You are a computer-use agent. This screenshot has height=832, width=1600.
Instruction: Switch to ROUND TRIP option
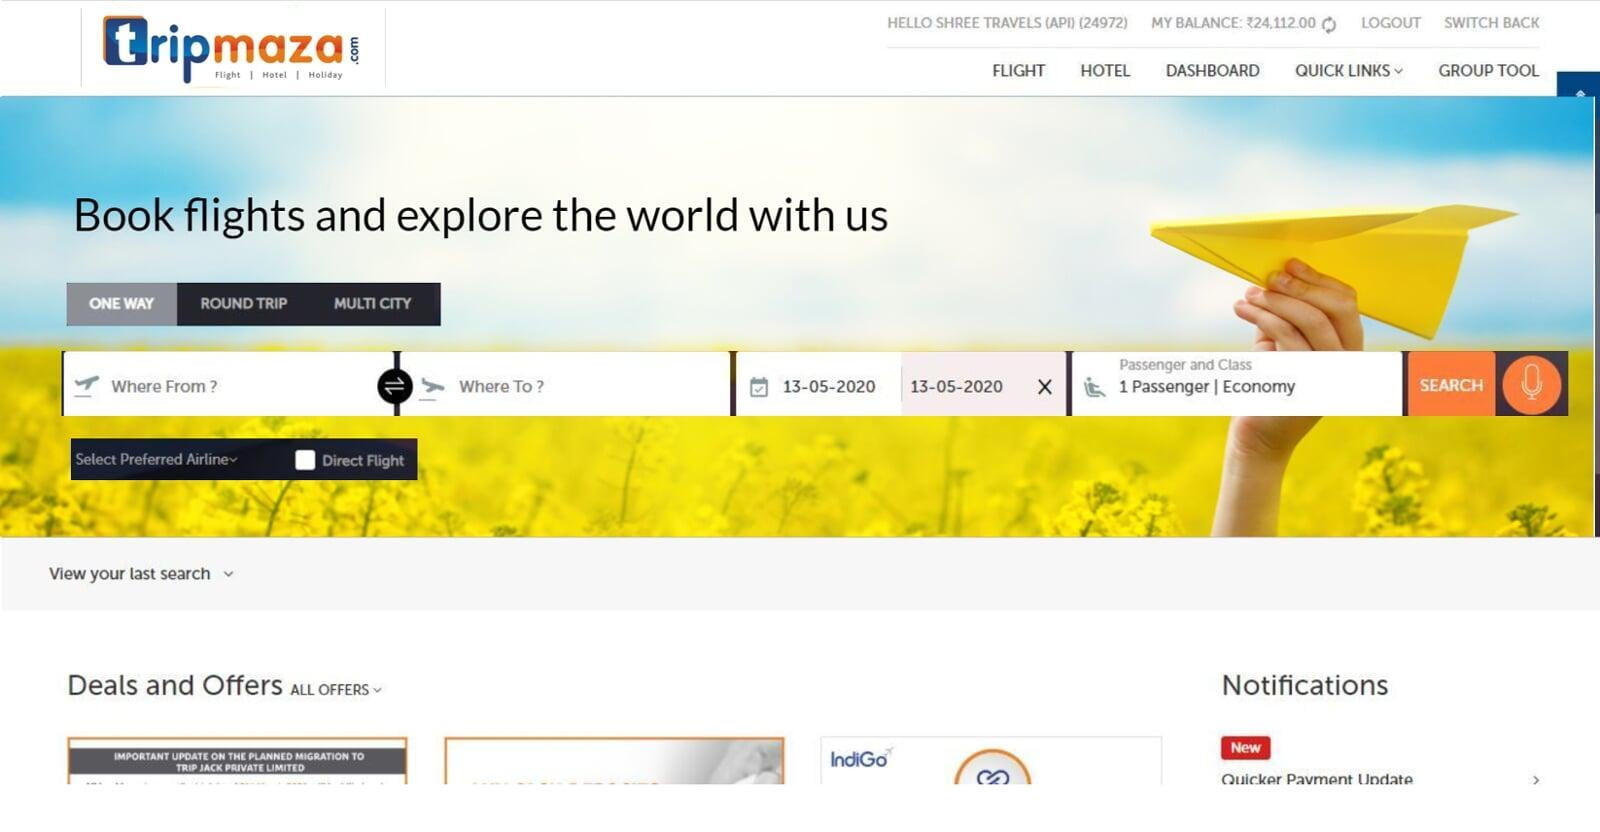[x=243, y=304]
